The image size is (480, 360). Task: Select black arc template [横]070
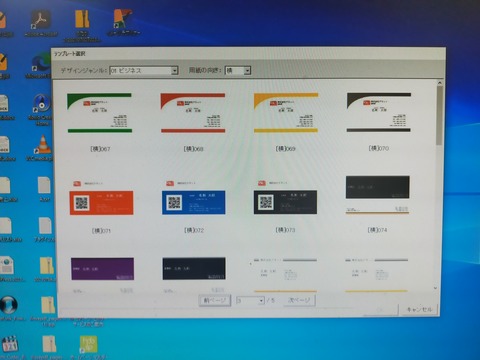point(379,112)
